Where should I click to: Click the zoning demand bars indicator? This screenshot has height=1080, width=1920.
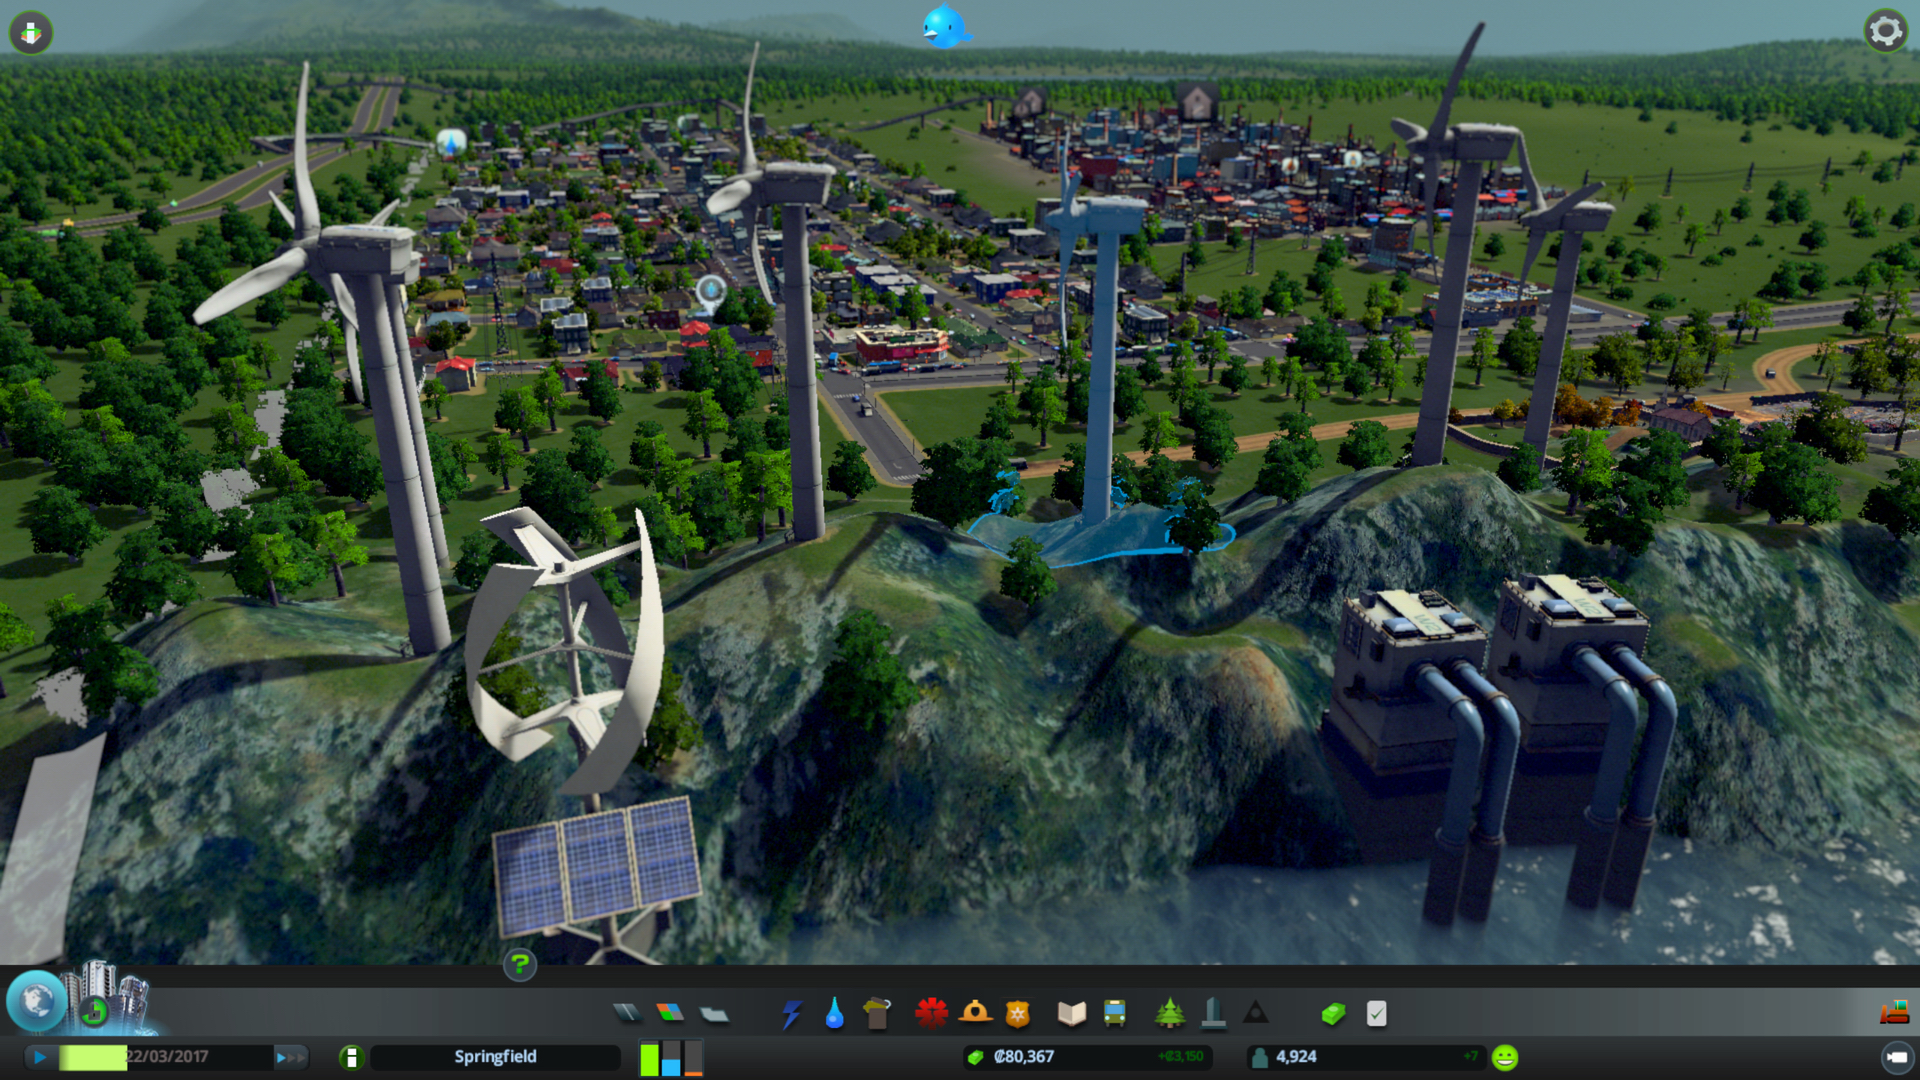pos(671,1057)
